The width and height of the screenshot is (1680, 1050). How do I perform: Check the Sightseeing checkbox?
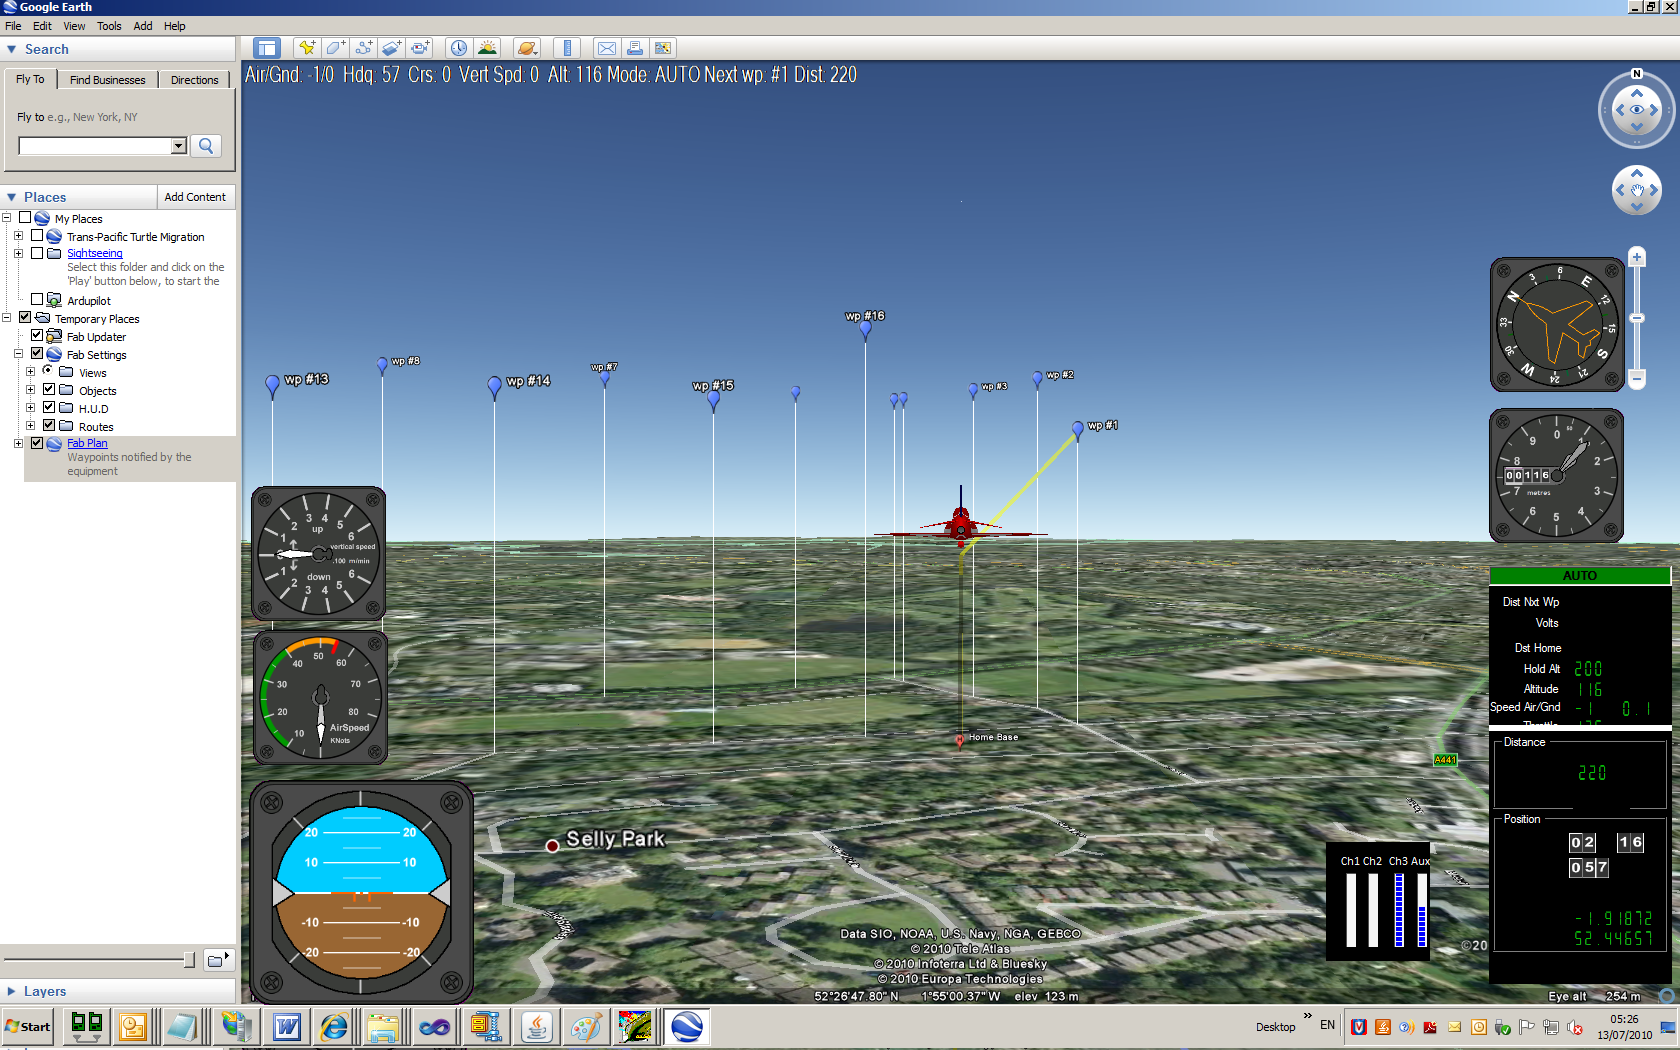pyautogui.click(x=37, y=253)
